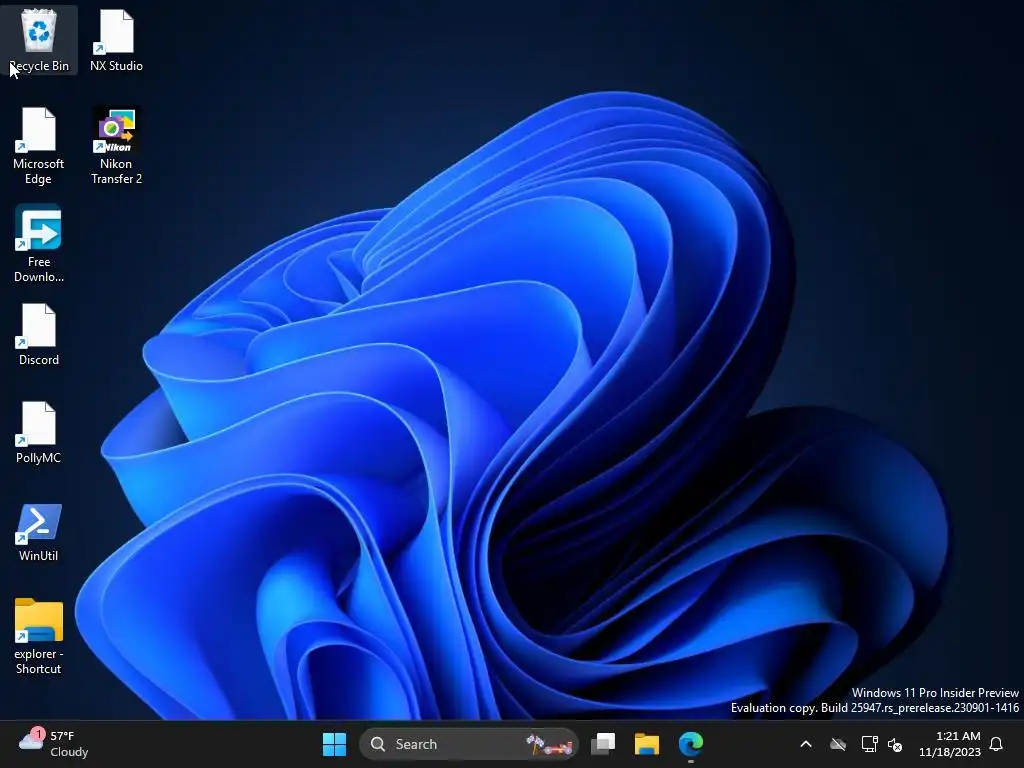Image resolution: width=1024 pixels, height=768 pixels.
Task: Select the NX Studio shortcut
Action: (116, 40)
